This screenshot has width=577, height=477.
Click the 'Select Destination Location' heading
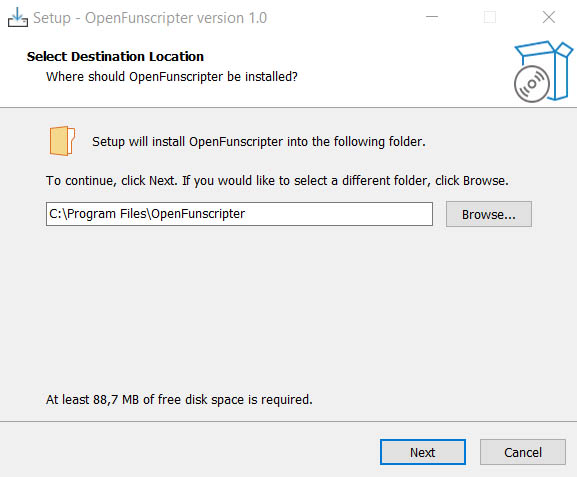(x=115, y=57)
